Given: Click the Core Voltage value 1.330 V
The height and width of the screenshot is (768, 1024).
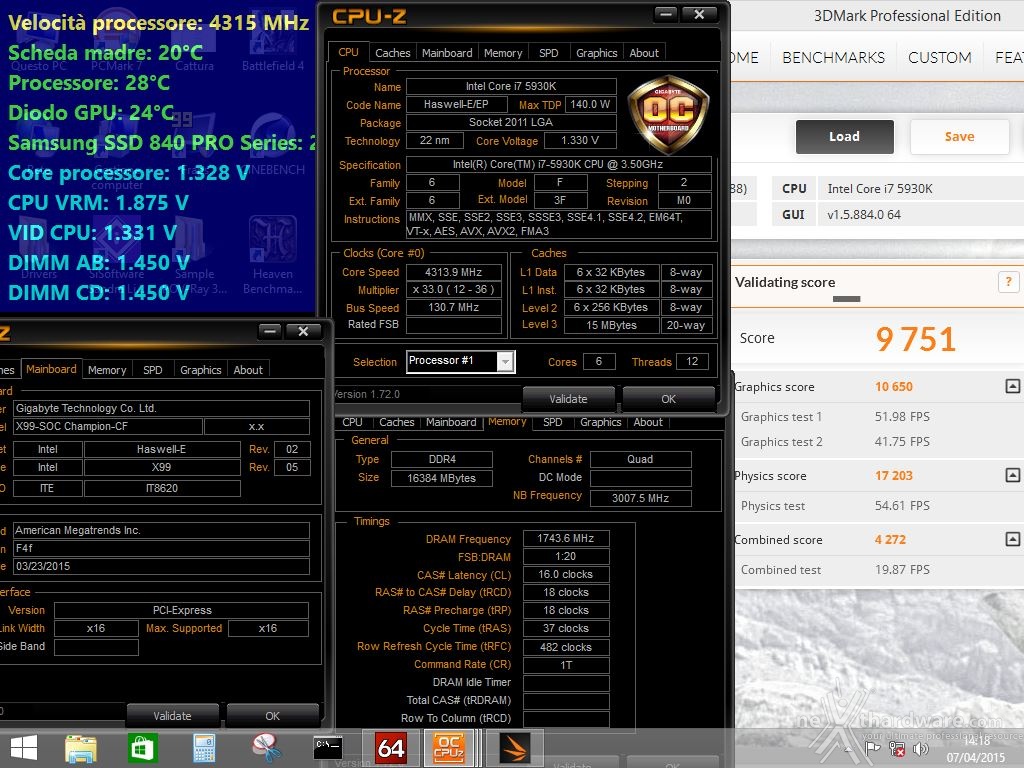Looking at the screenshot, I should pos(579,140).
